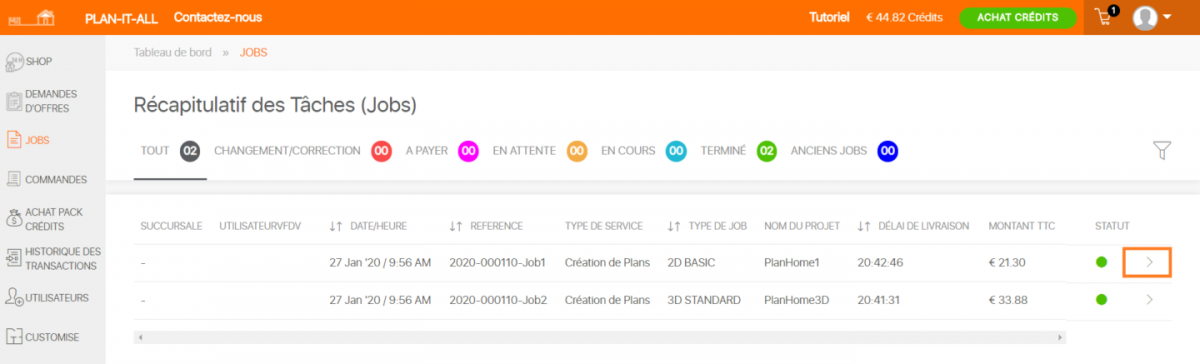1200x364 pixels.
Task: Open Achat Pack Crédits in sidebar
Action: click(x=44, y=219)
